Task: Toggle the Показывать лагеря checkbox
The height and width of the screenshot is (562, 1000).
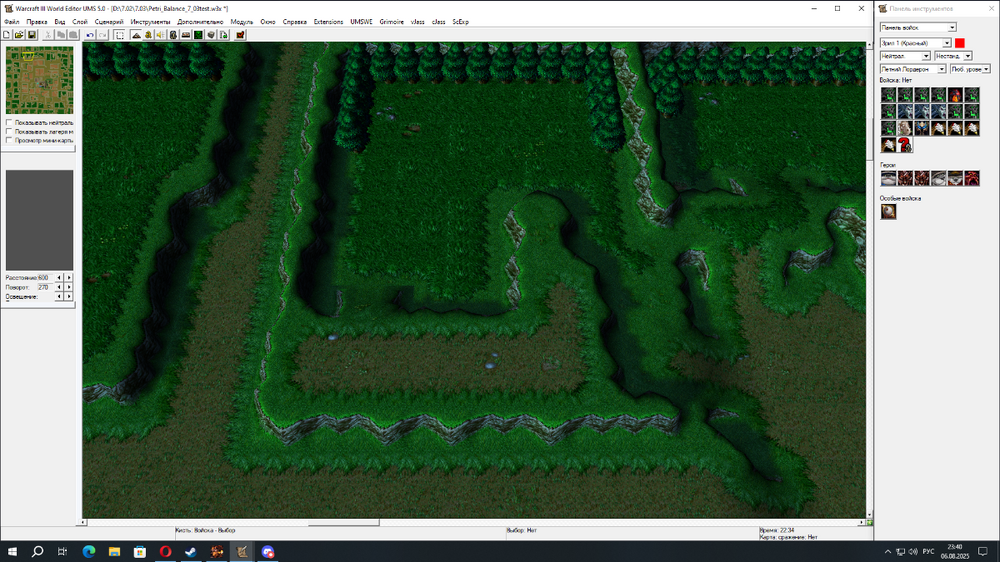Action: 10,132
